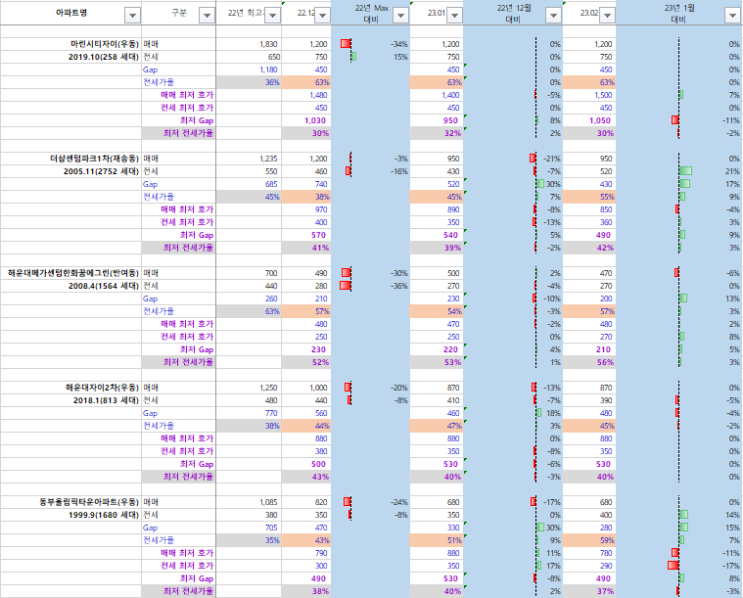Select the 2005.11(2752 세대) cell
The height and width of the screenshot is (598, 743).
71,172
